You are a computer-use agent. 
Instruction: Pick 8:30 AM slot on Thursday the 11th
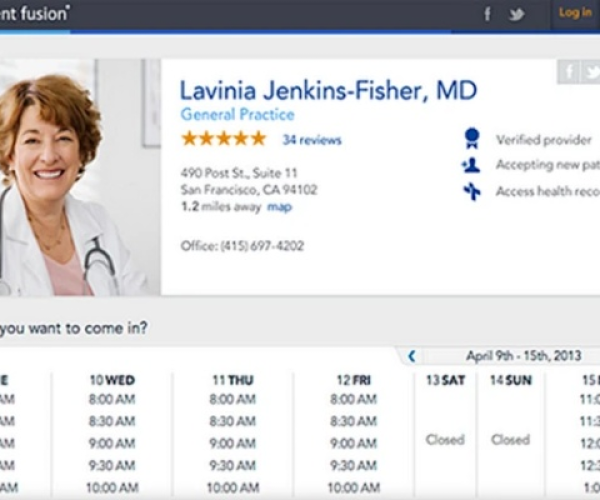tap(233, 422)
